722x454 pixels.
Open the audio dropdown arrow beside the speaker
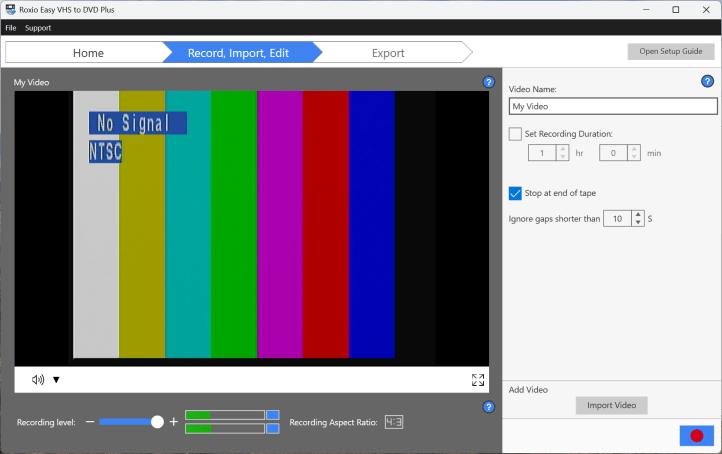(x=56, y=380)
